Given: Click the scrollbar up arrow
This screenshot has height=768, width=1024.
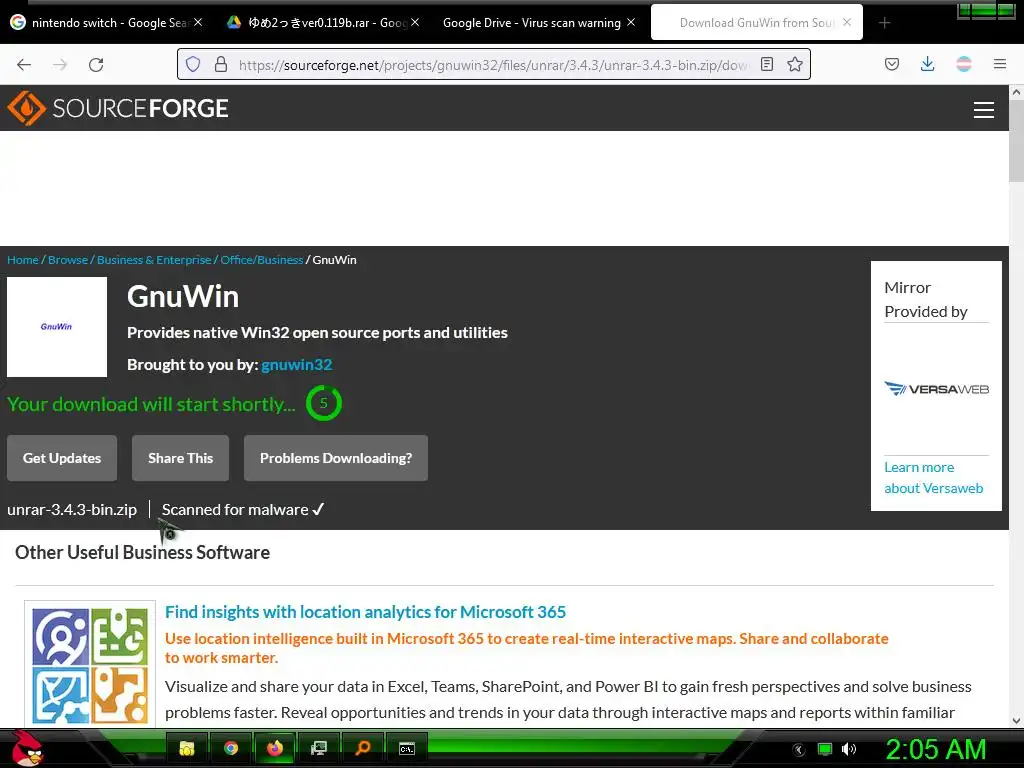Looking at the screenshot, I should point(1016,92).
